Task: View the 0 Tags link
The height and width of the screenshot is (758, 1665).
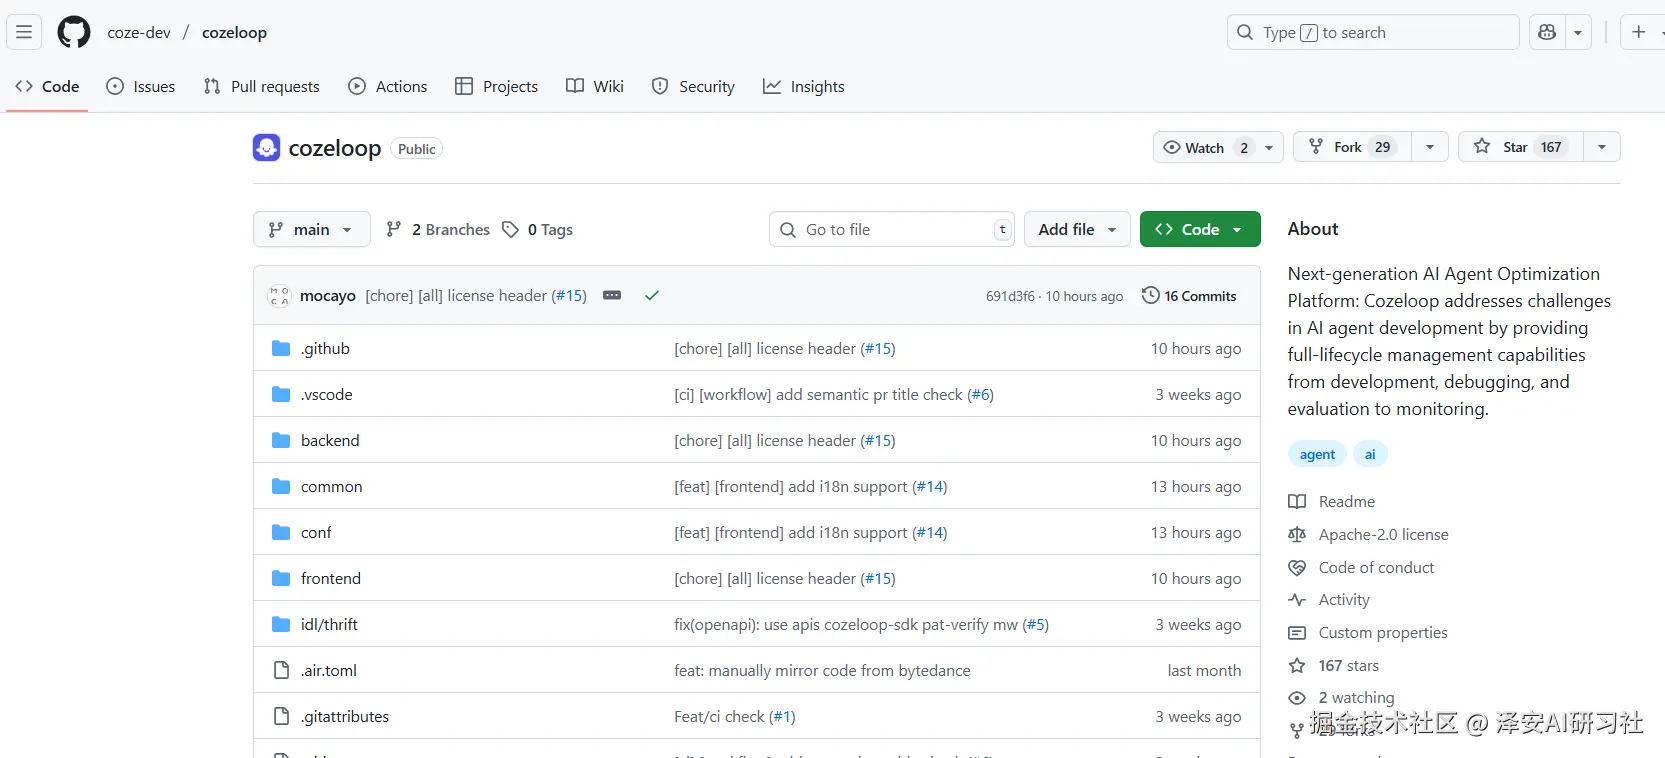Action: tap(538, 229)
